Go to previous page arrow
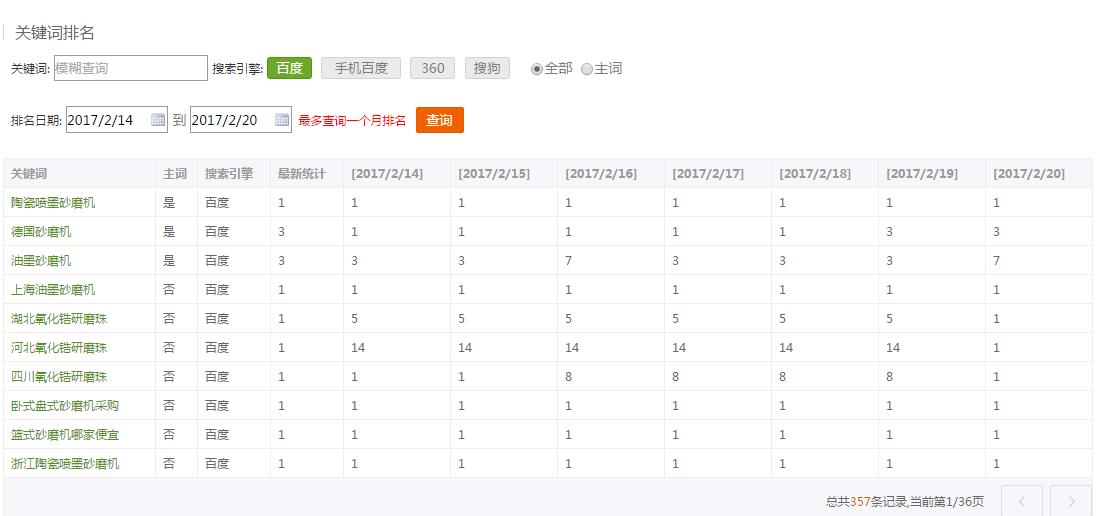The image size is (1096, 516). point(1022,501)
